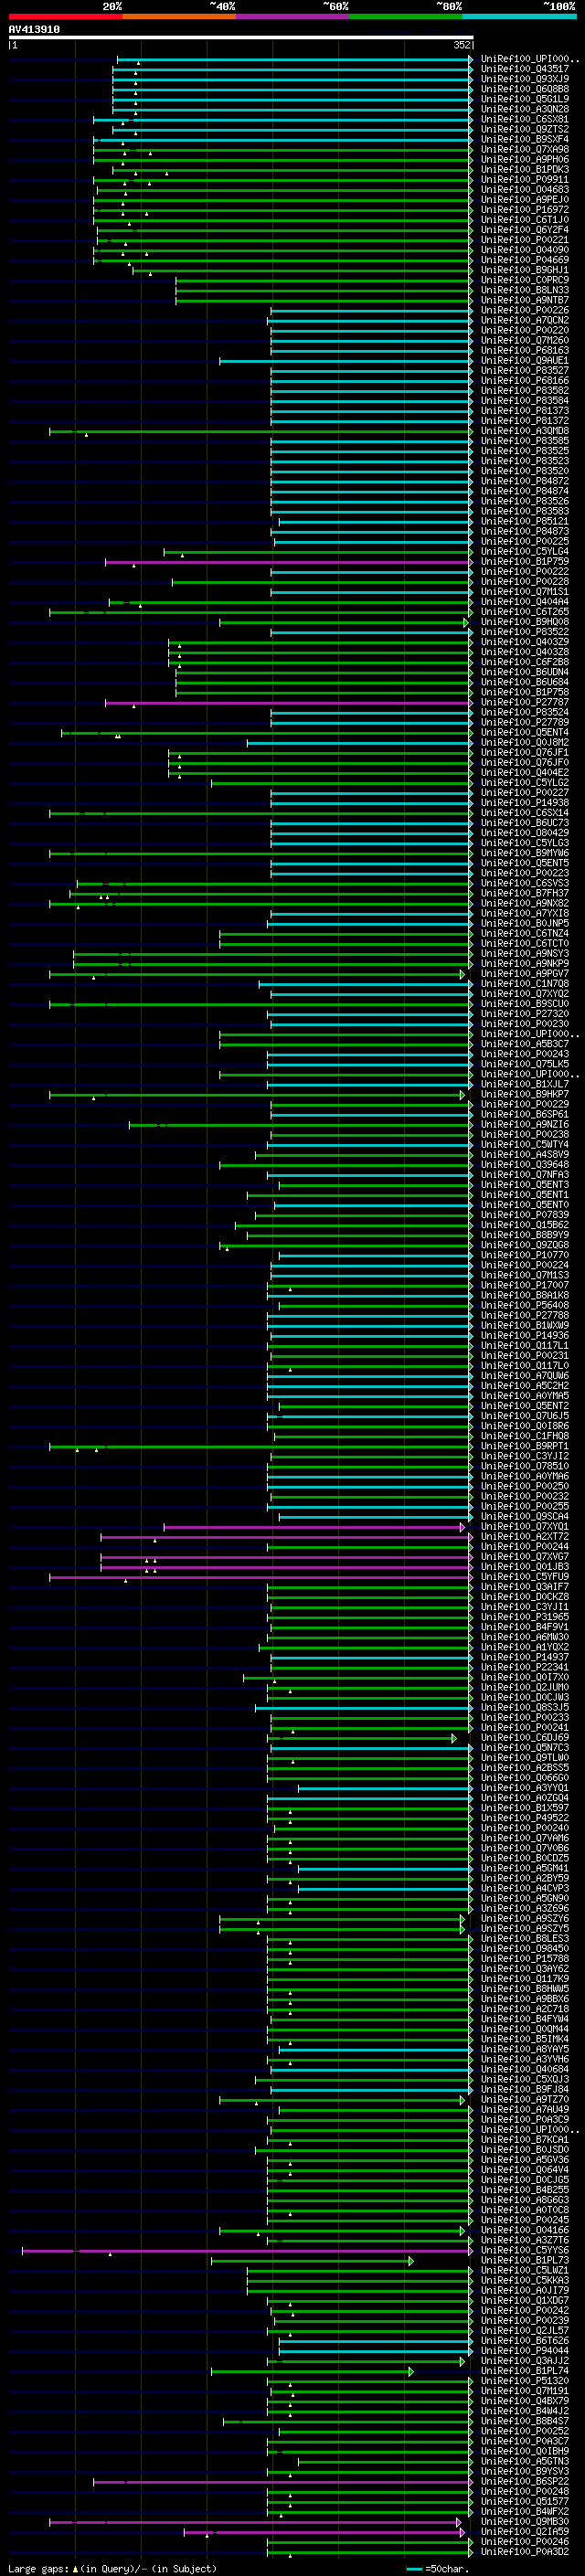Select the UniRef100_P22341 label
The image size is (585, 2576).
524,1667
